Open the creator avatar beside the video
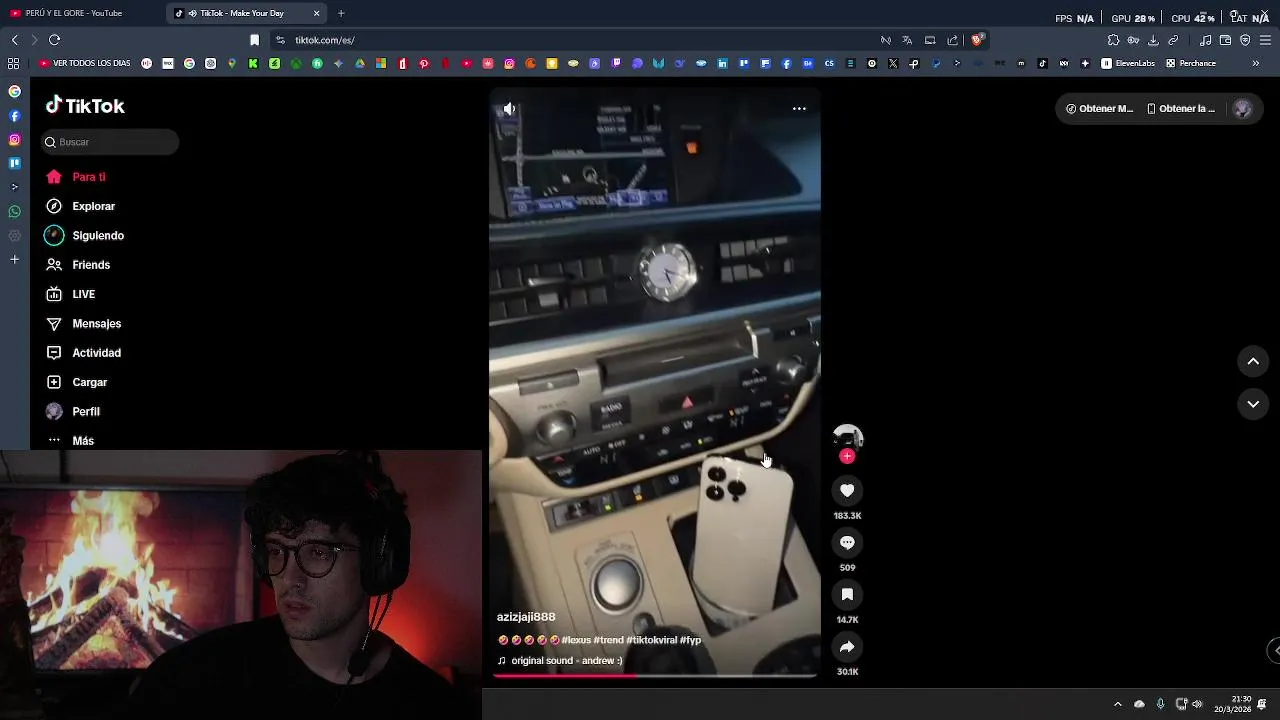 (x=847, y=437)
